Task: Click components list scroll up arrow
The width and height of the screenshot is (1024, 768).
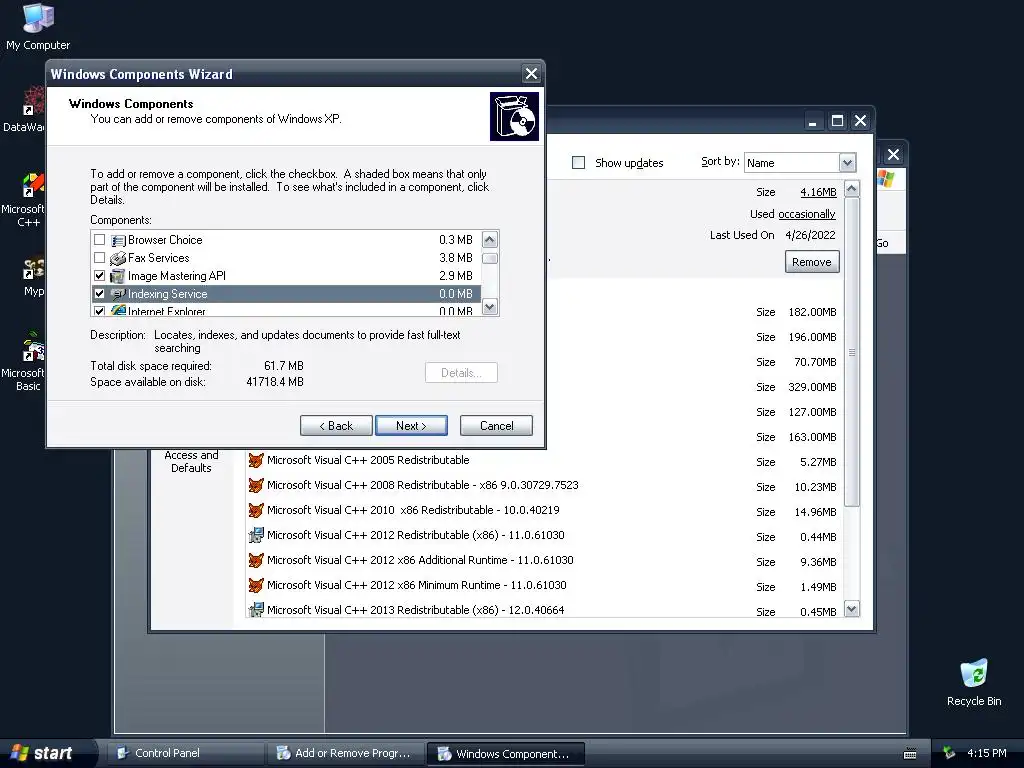Action: point(490,240)
